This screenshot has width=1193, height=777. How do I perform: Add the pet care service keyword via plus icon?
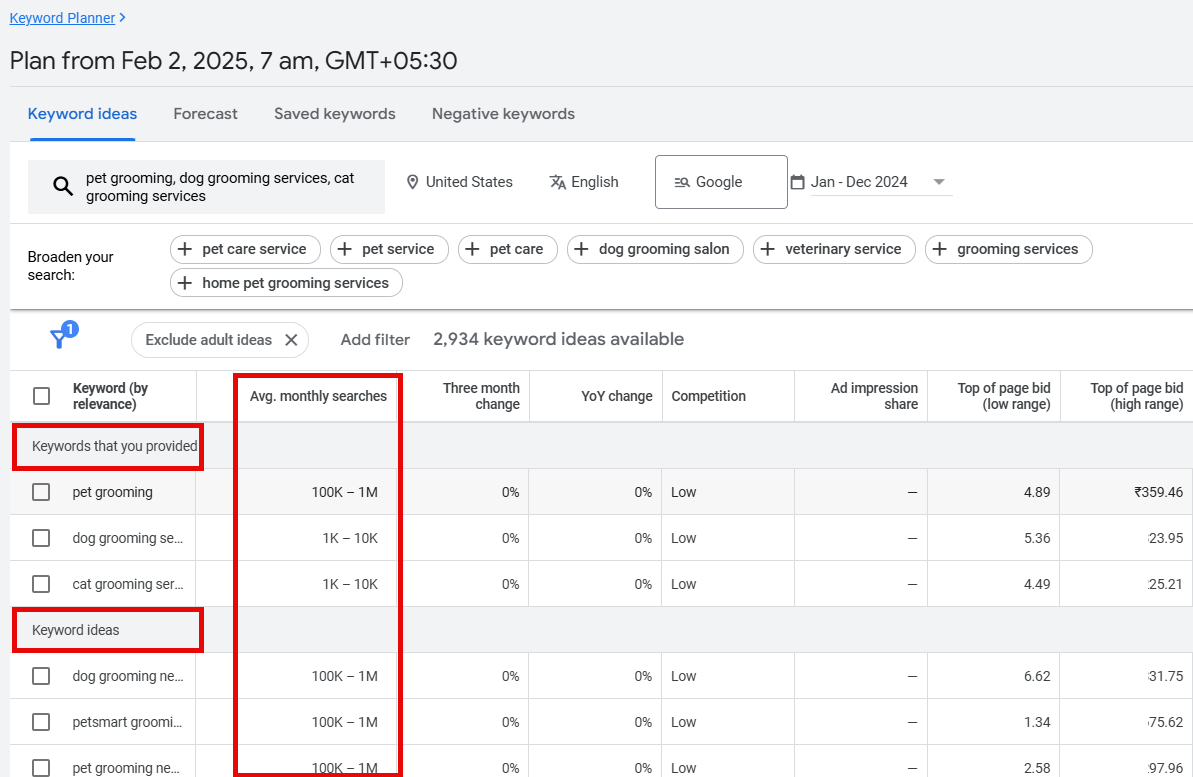[184, 249]
